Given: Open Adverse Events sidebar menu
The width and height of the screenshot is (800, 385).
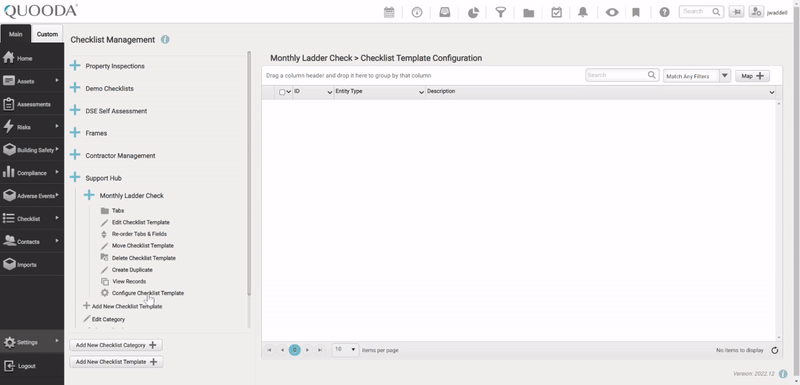Looking at the screenshot, I should pyautogui.click(x=32, y=195).
